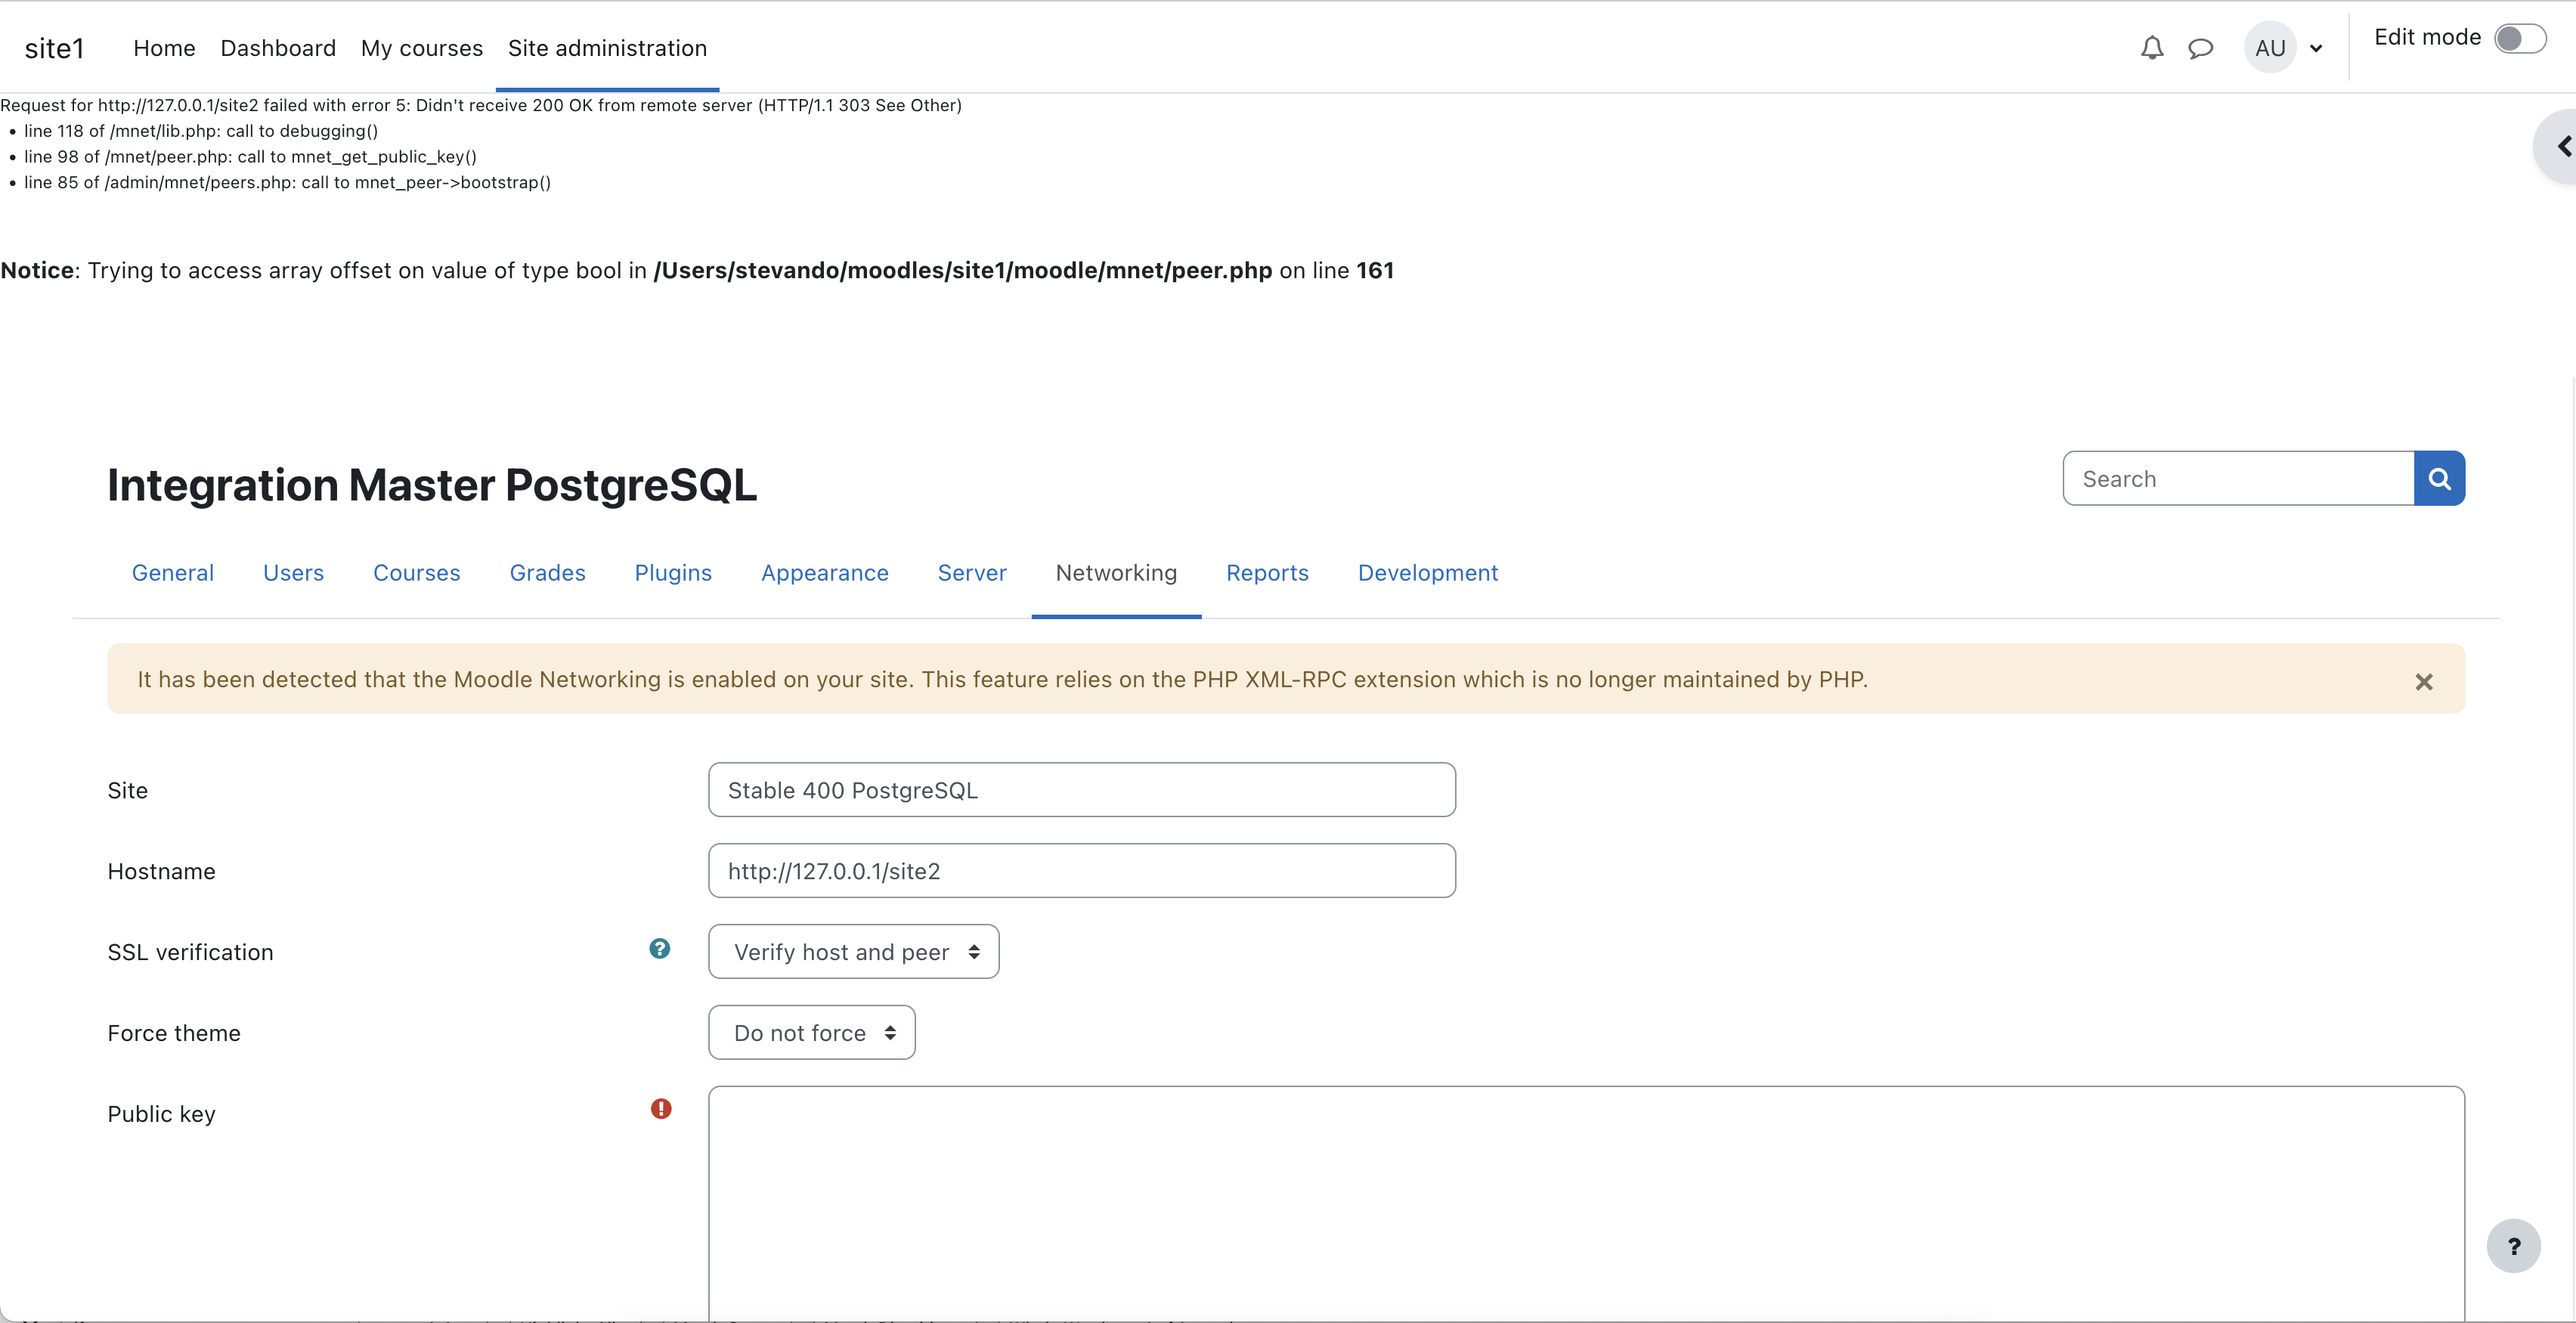Click the Notice array offset error text

click(697, 270)
